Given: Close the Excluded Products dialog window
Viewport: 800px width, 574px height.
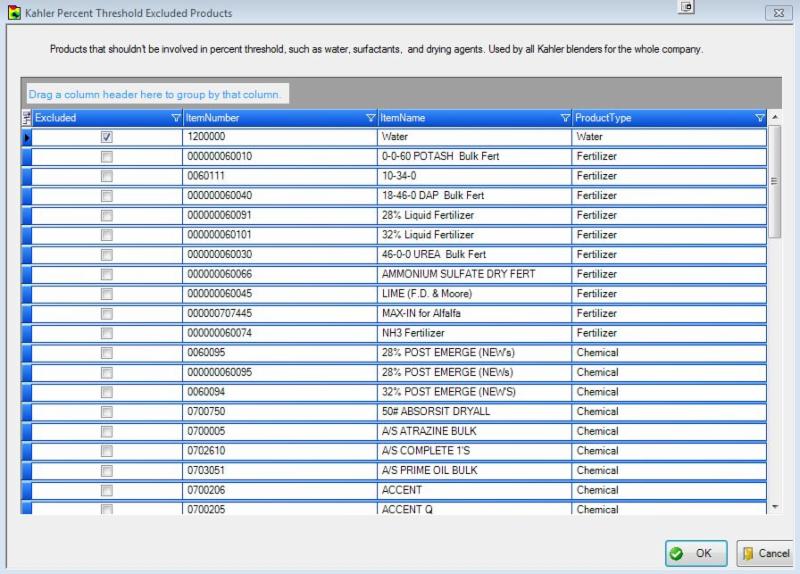Looking at the screenshot, I should coord(777,13).
